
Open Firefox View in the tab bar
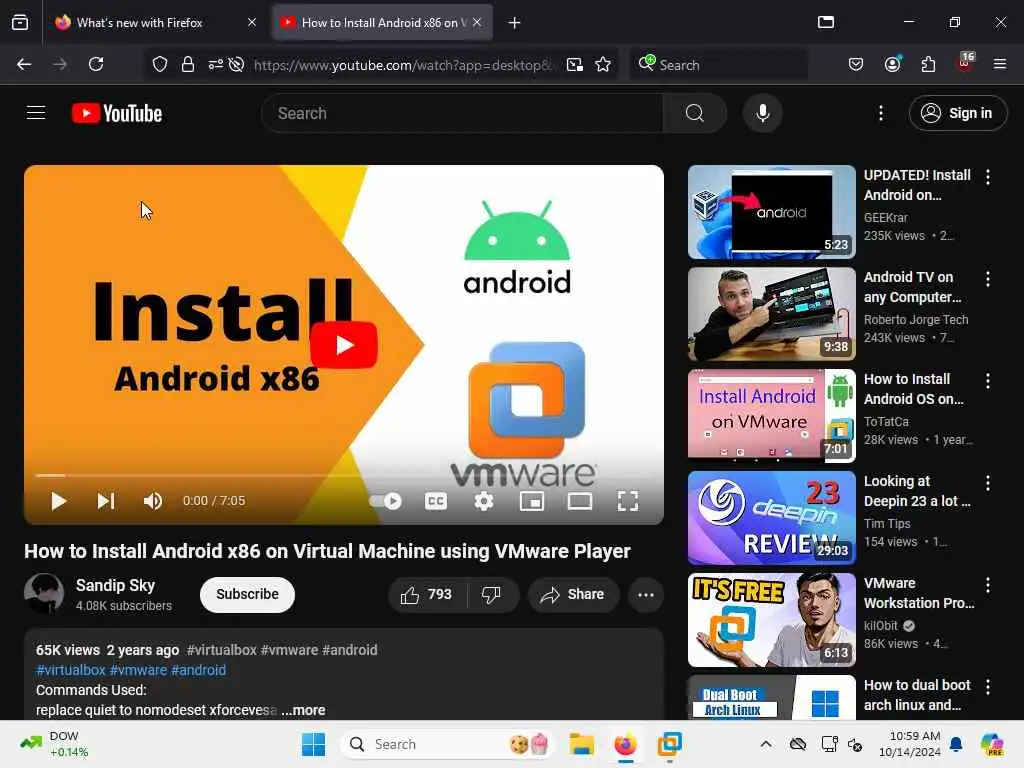tap(20, 22)
